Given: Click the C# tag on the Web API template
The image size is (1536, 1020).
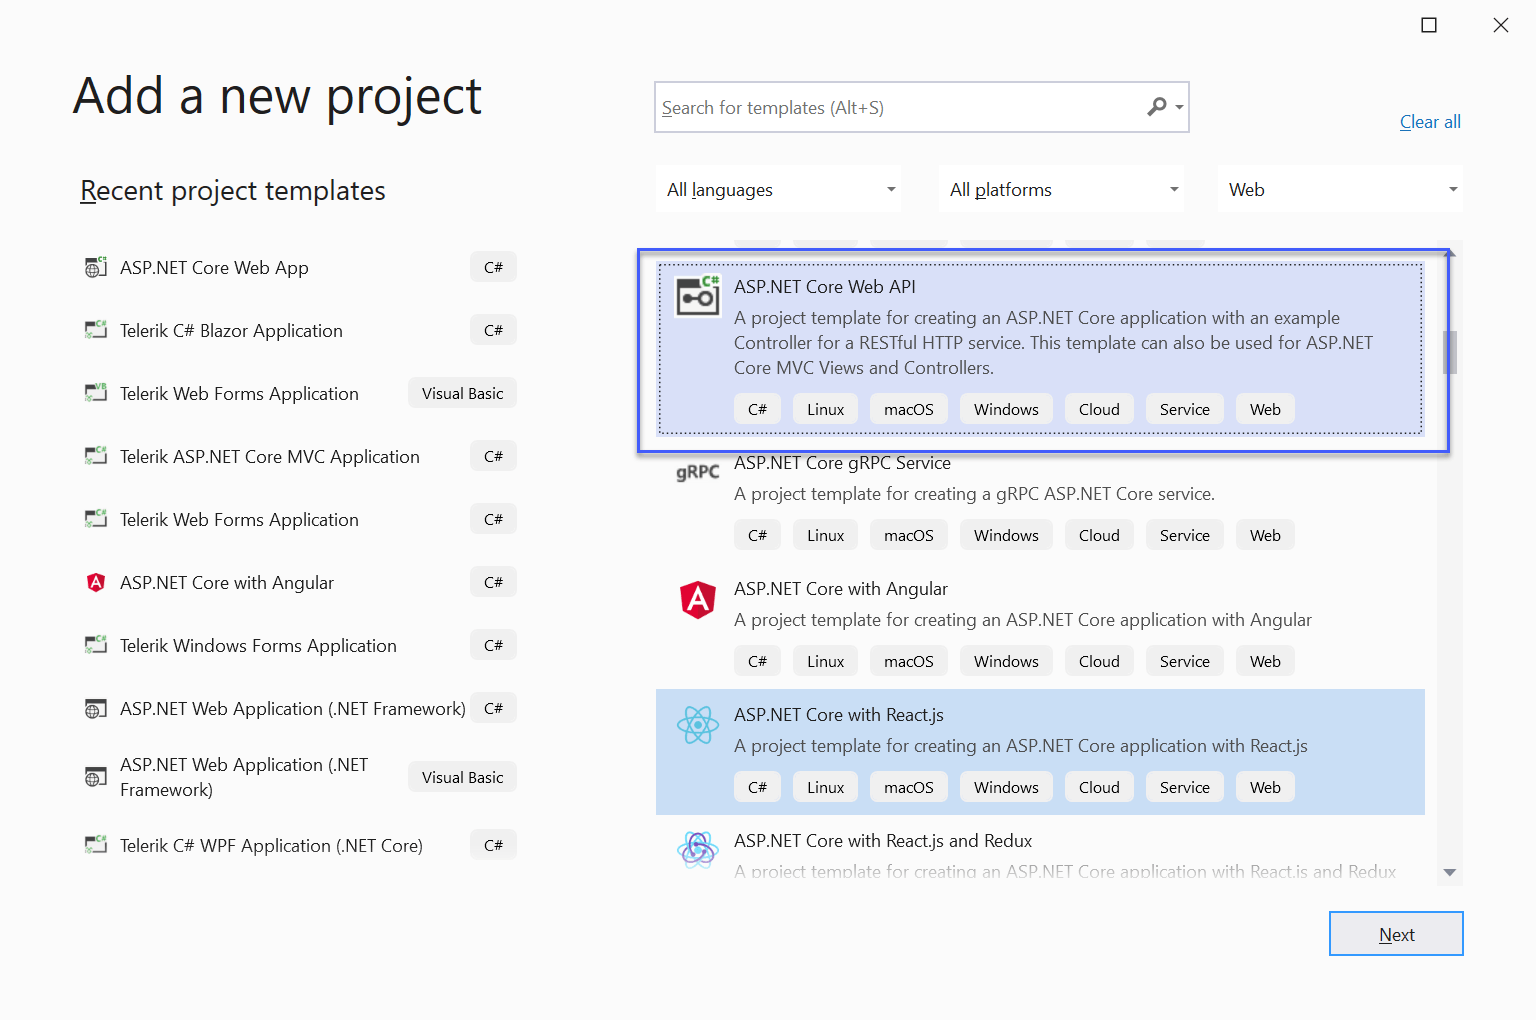Looking at the screenshot, I should (757, 408).
